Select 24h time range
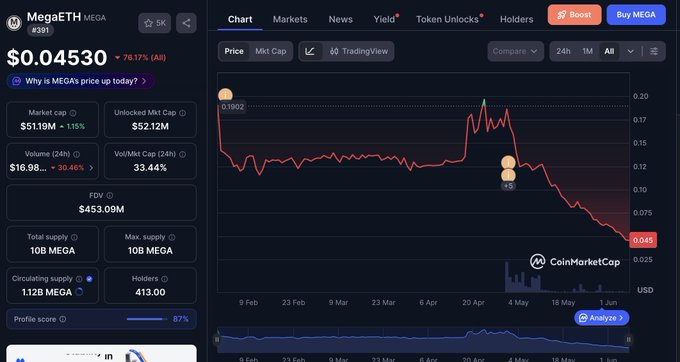Screen dimensions: 680x362 click(563, 51)
